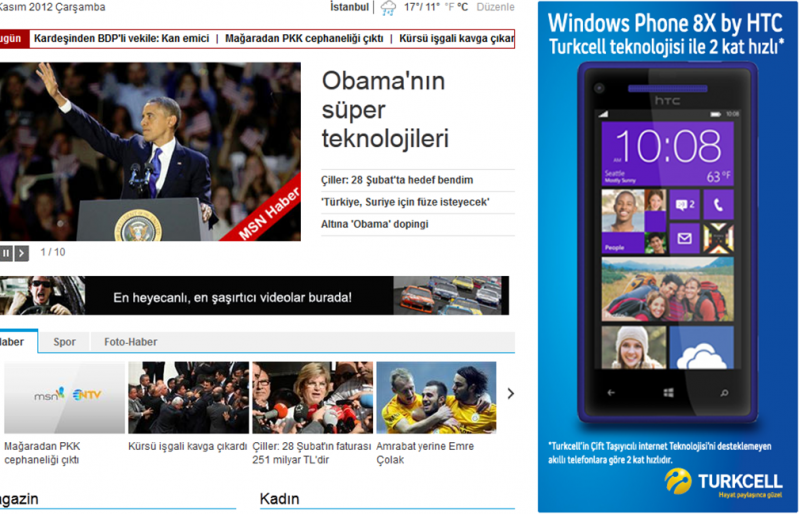Open caption 'Kürsü işgali kavga çıkardı'

(x=188, y=446)
